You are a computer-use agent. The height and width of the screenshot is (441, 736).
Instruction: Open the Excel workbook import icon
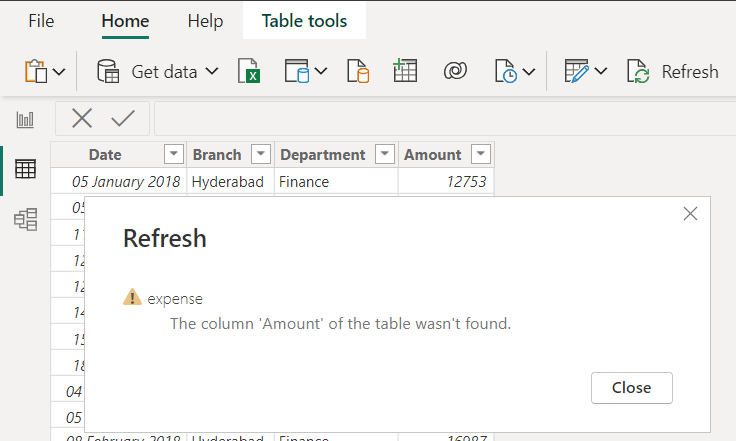[x=249, y=71]
